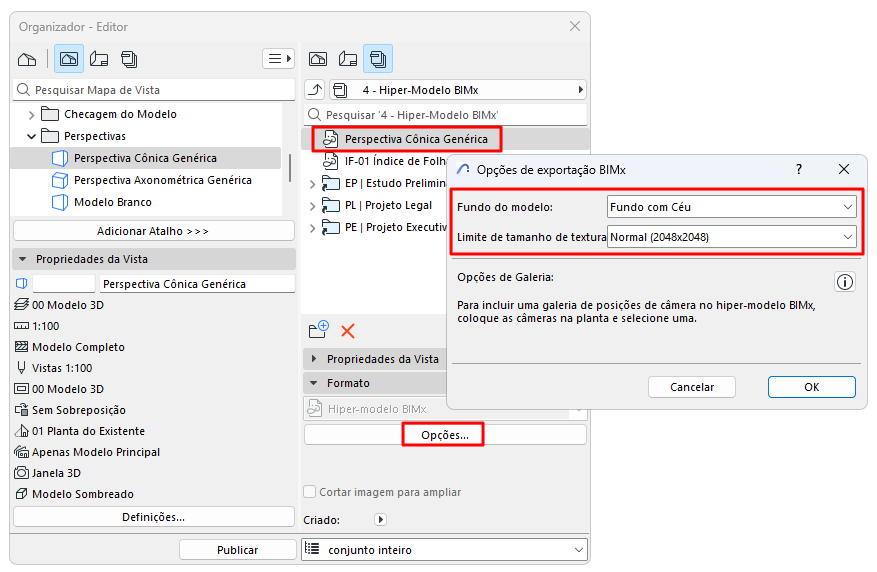Toggle the Cortar imagem para ampliar checkbox
Image resolution: width=877 pixels, height=572 pixels.
coord(309,491)
